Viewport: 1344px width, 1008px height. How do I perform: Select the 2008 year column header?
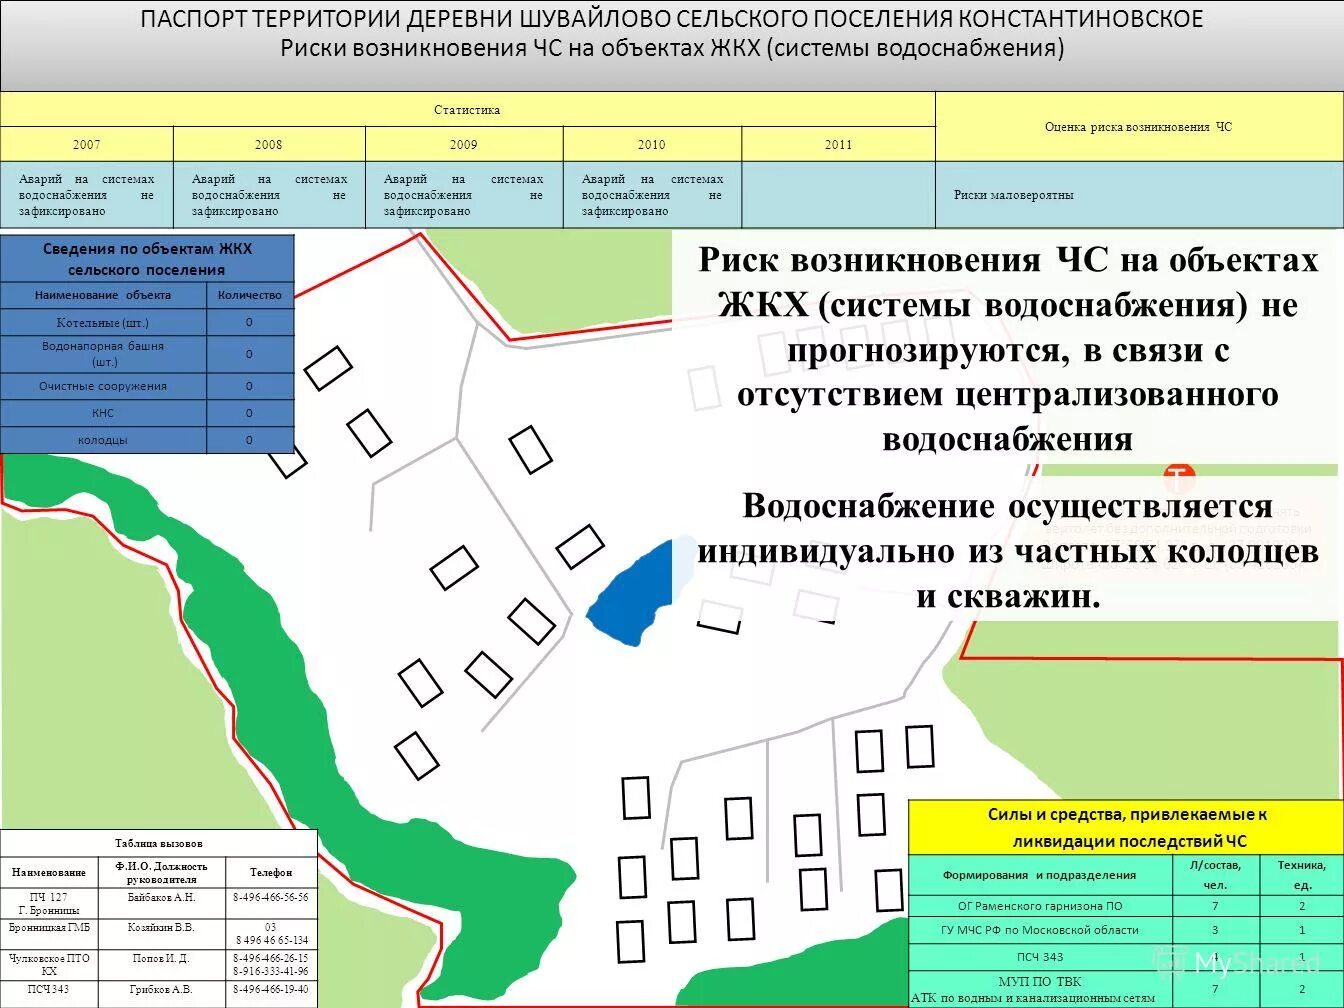269,144
